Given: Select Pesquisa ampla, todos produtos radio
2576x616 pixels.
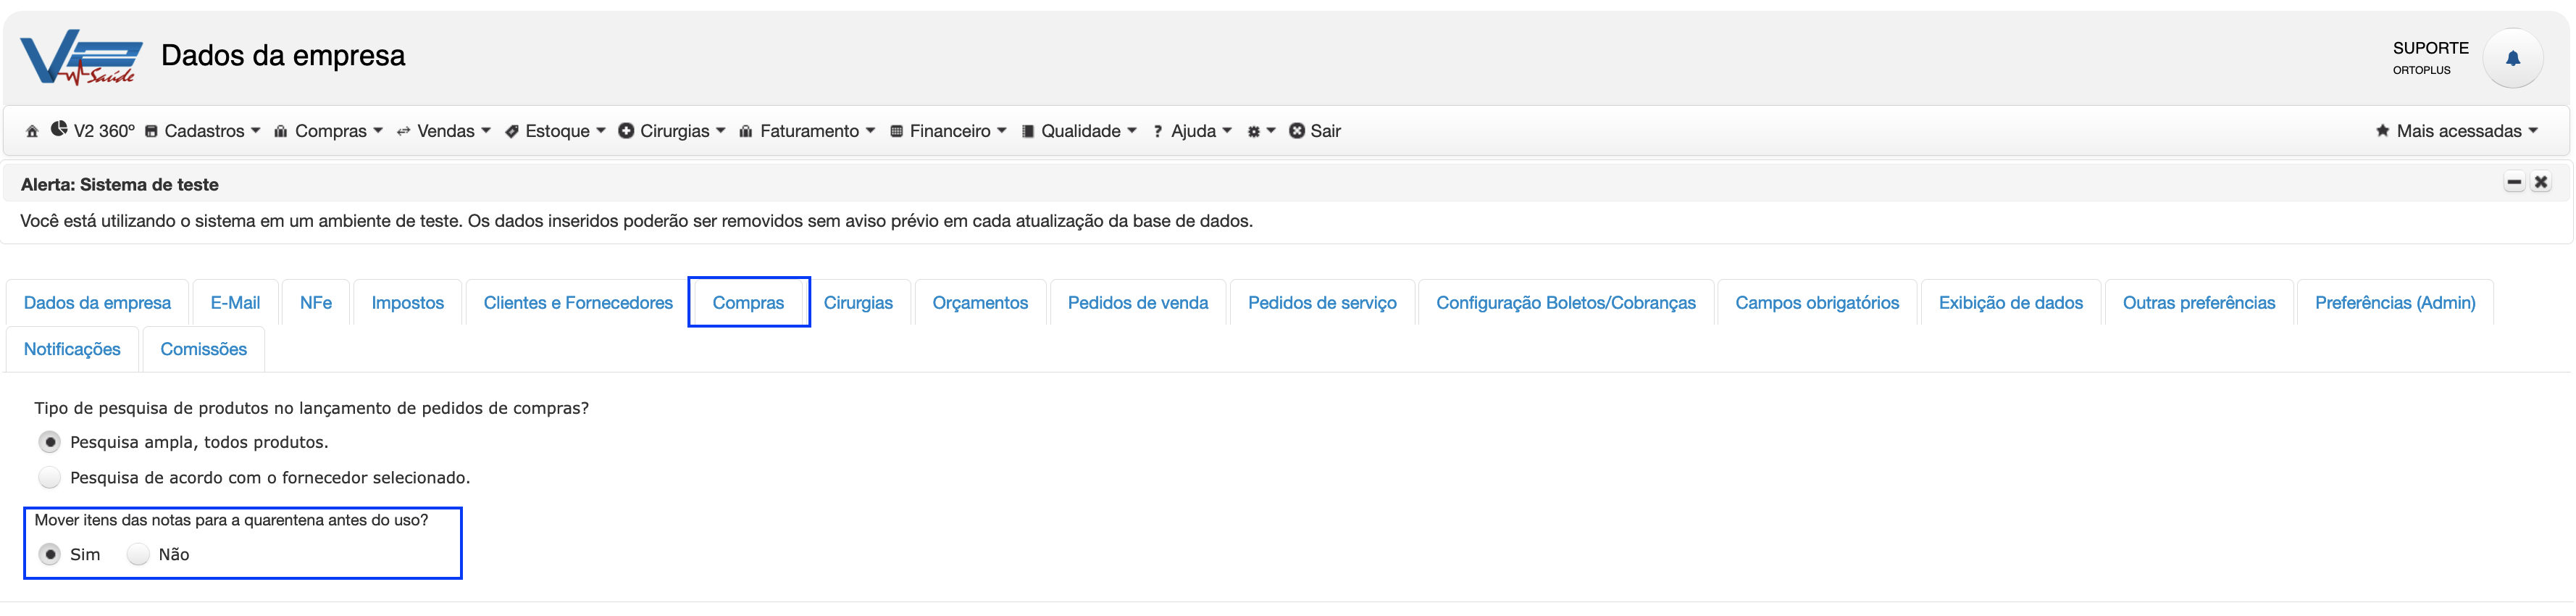Looking at the screenshot, I should coord(49,442).
